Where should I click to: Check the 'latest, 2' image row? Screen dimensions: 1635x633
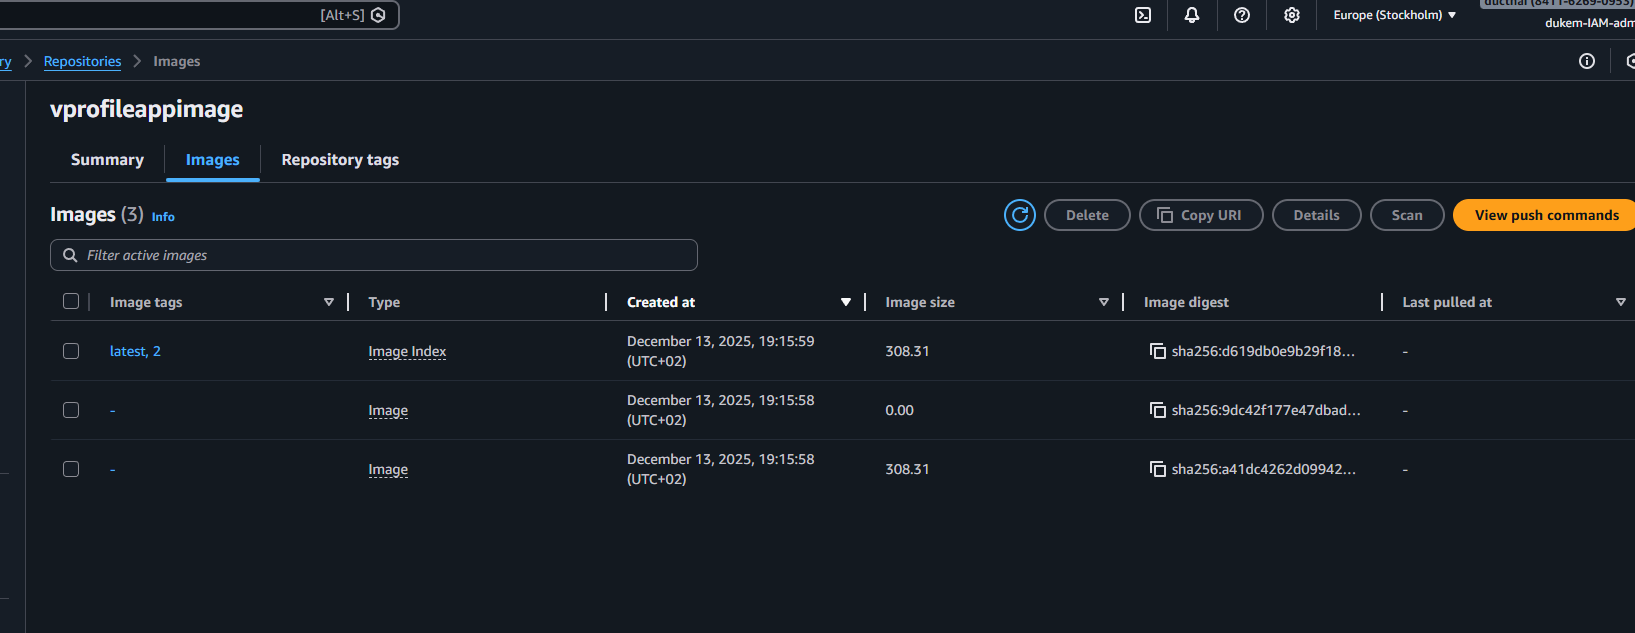coord(71,351)
